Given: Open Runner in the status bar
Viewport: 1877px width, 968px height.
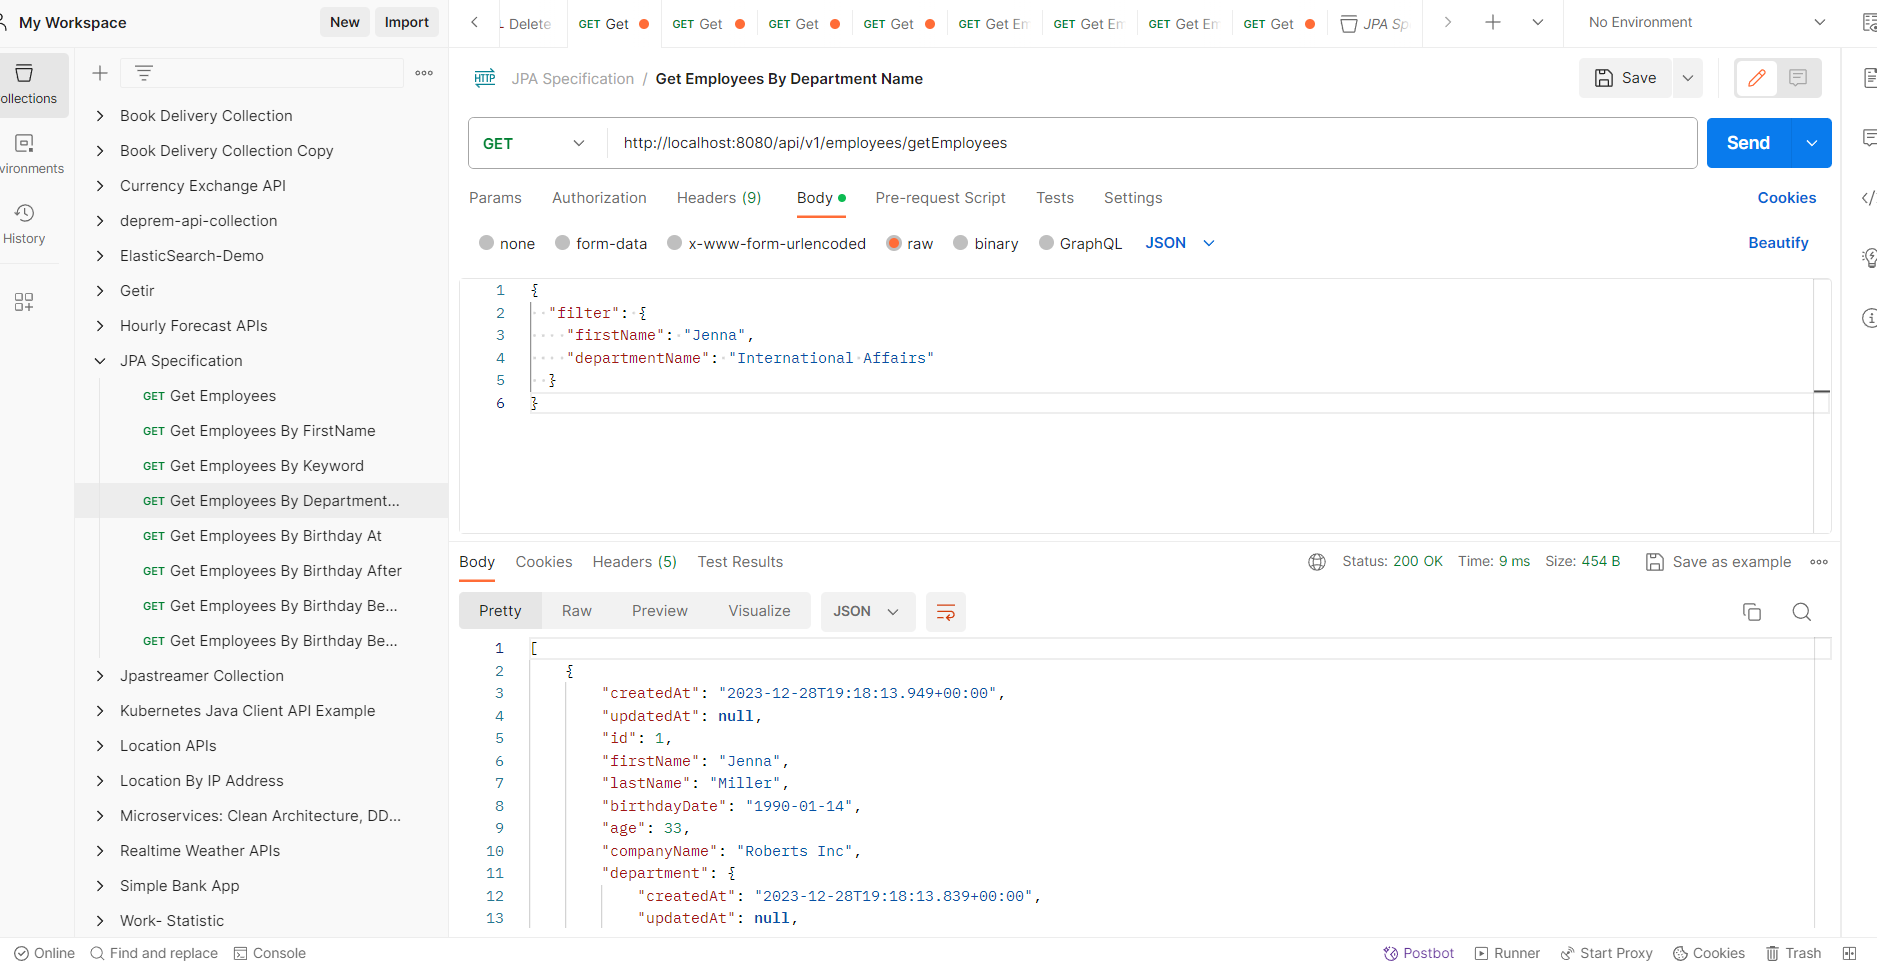Looking at the screenshot, I should (x=1507, y=953).
